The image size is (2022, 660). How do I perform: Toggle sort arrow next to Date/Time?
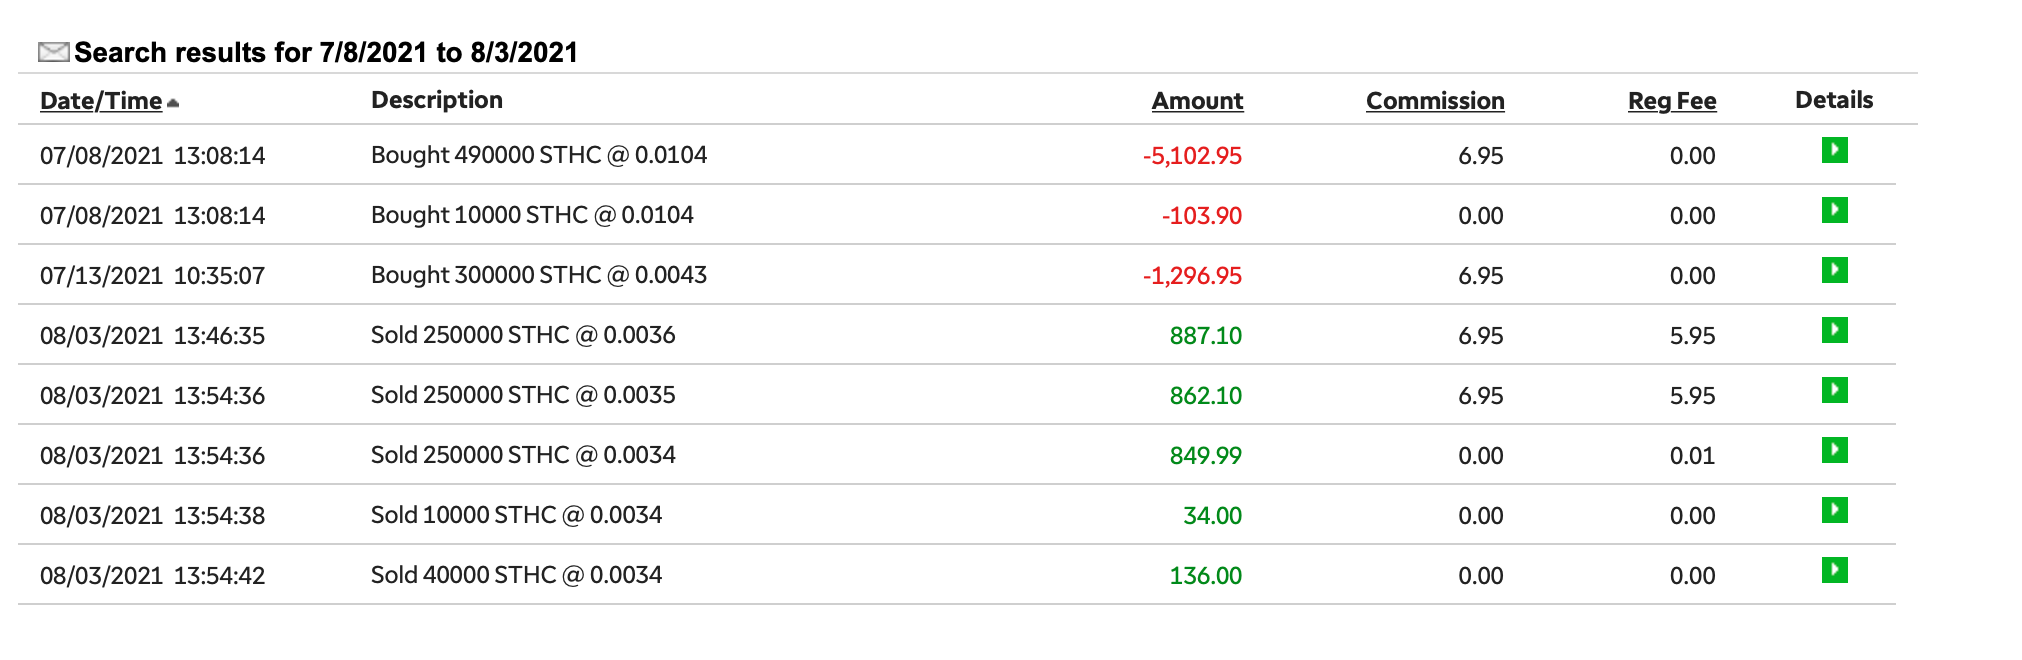coord(173,103)
